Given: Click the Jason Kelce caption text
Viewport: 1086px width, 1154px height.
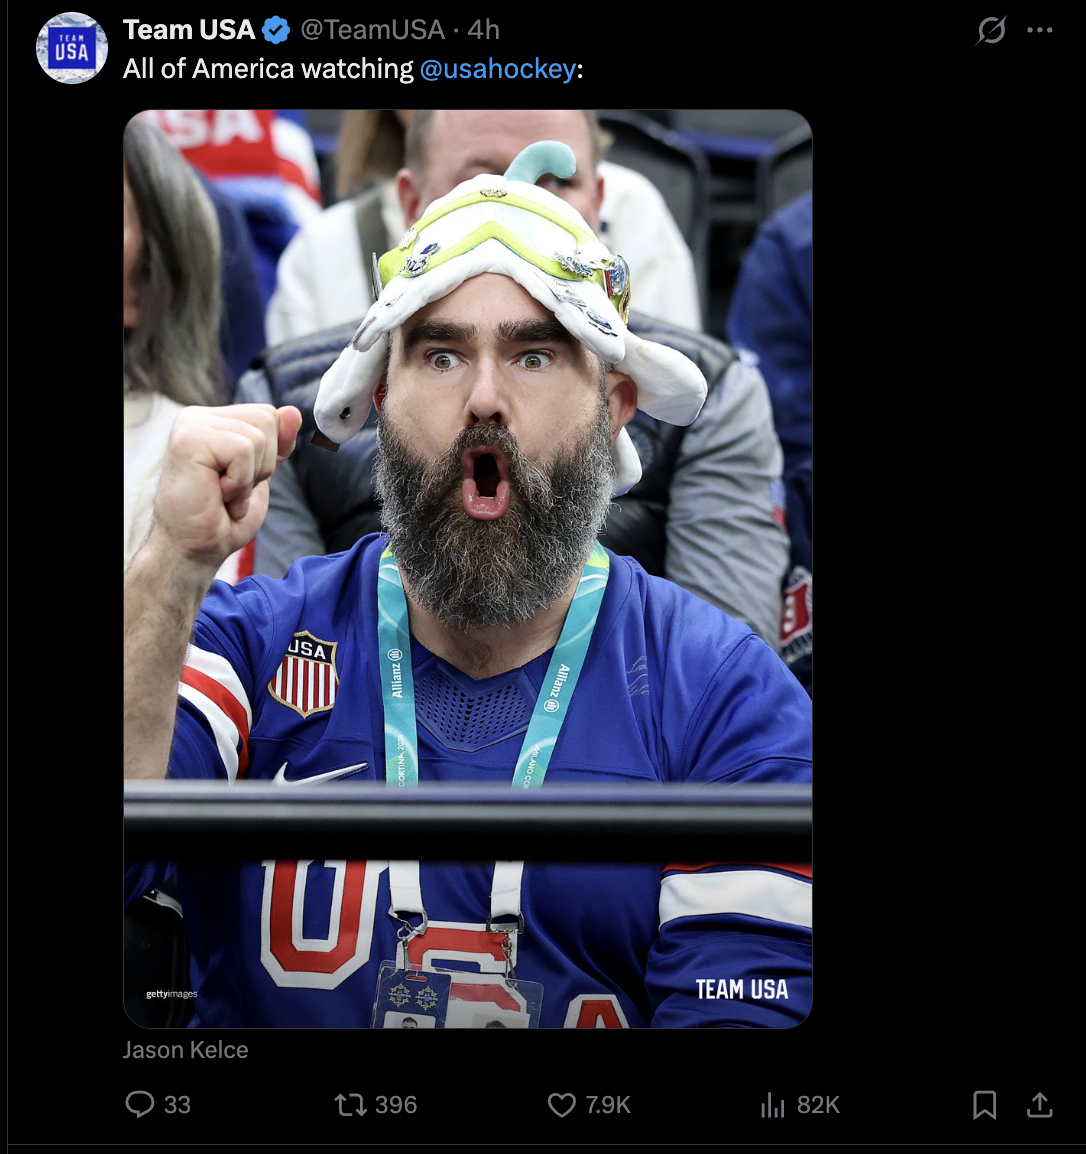Looking at the screenshot, I should [x=186, y=1050].
